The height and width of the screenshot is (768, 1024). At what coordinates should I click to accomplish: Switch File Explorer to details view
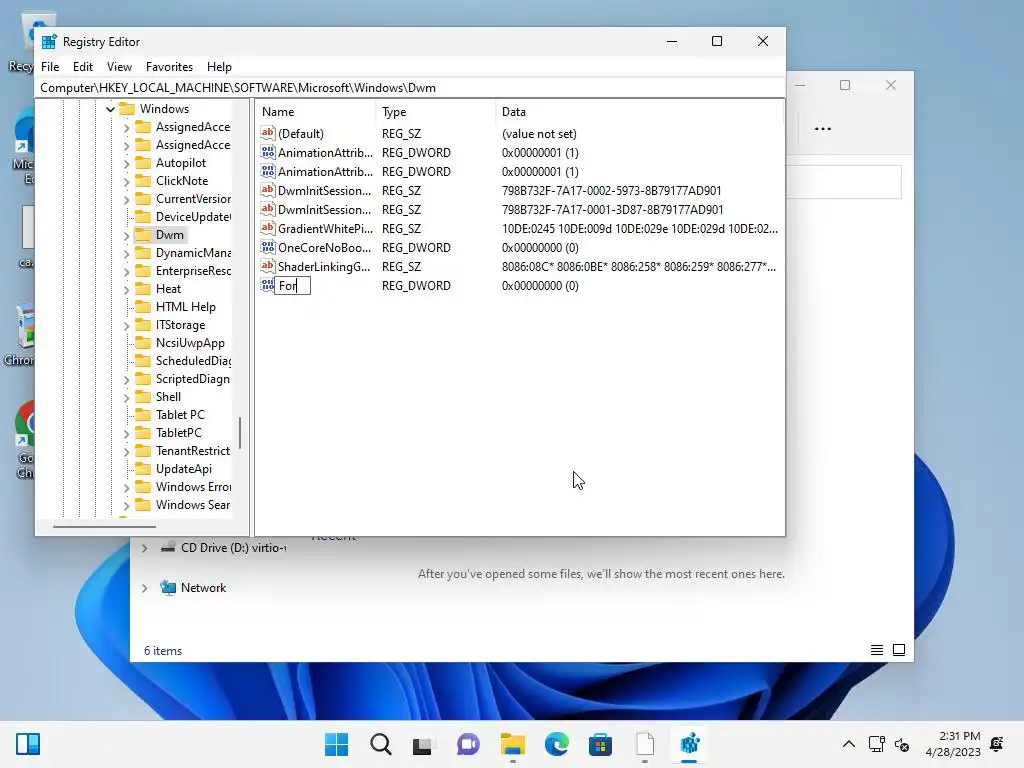[x=876, y=650]
